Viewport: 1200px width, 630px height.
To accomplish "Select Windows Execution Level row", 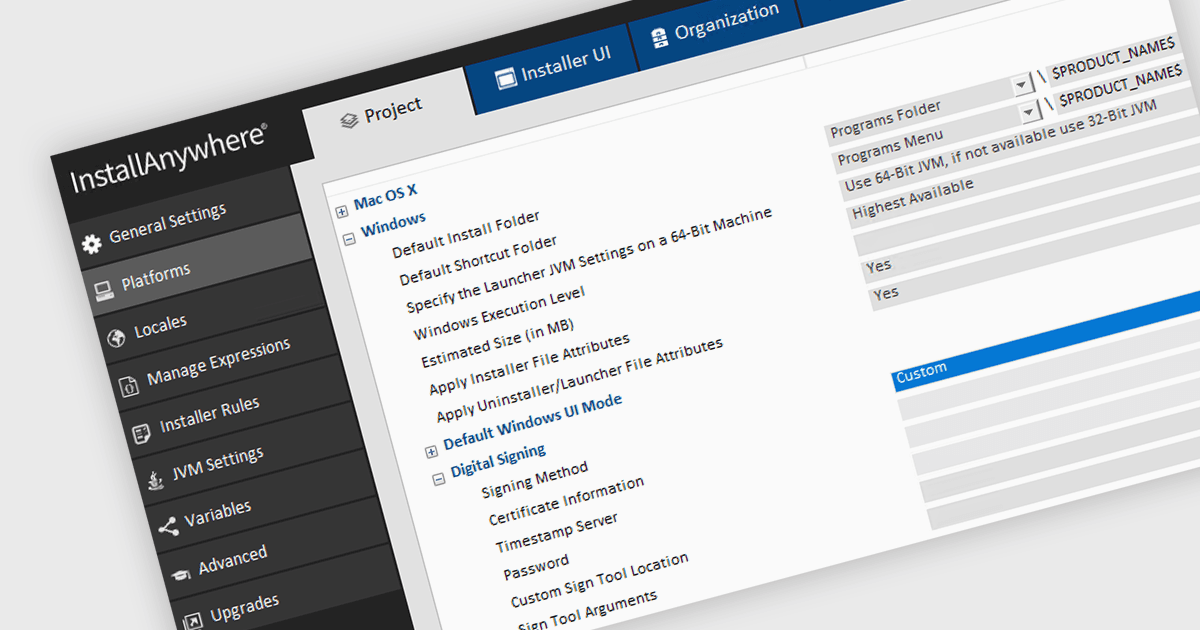I will click(x=499, y=315).
